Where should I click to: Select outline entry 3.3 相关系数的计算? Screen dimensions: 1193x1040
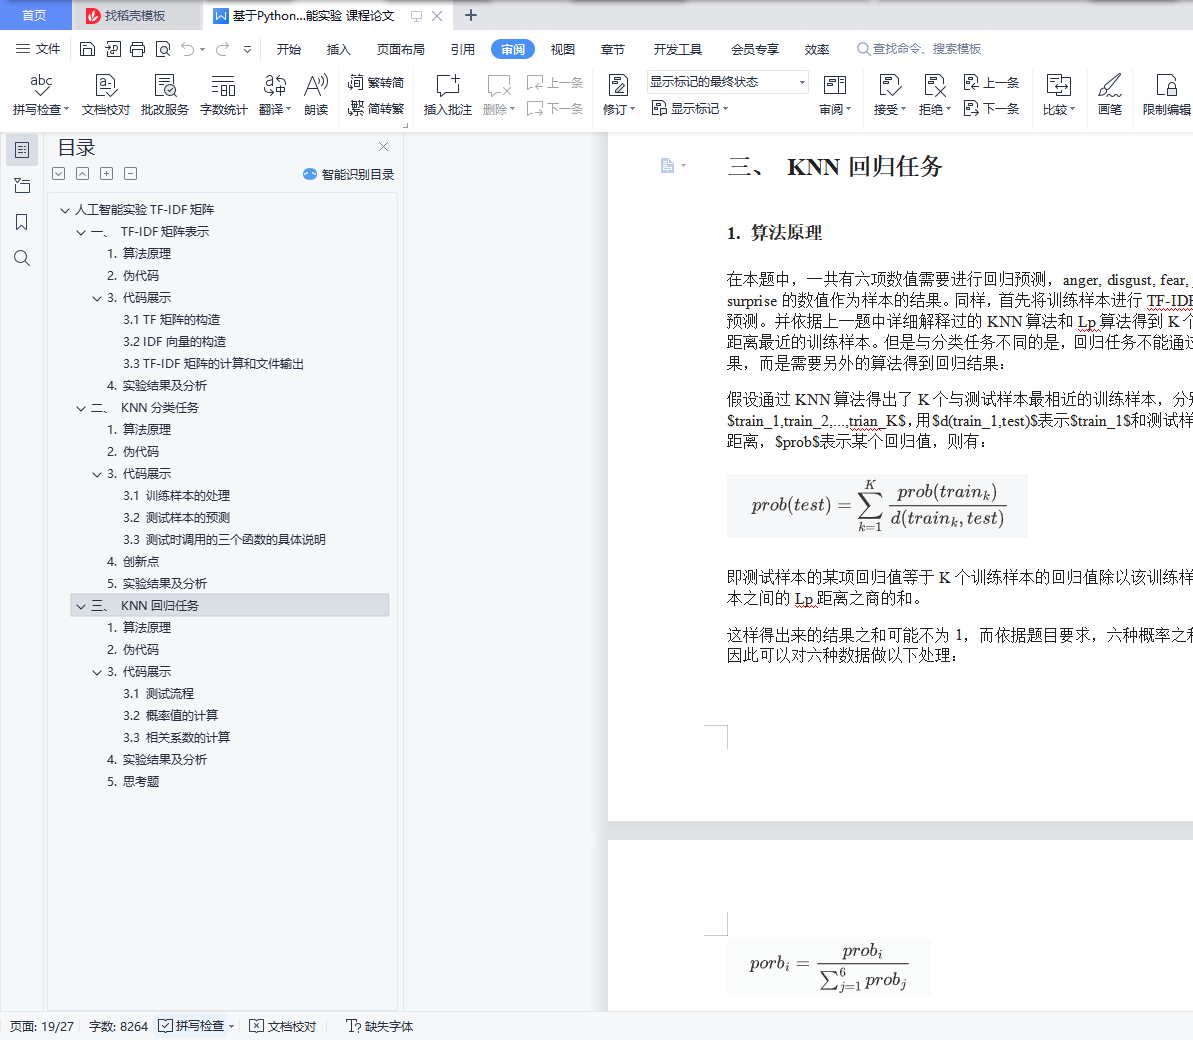[x=177, y=737]
